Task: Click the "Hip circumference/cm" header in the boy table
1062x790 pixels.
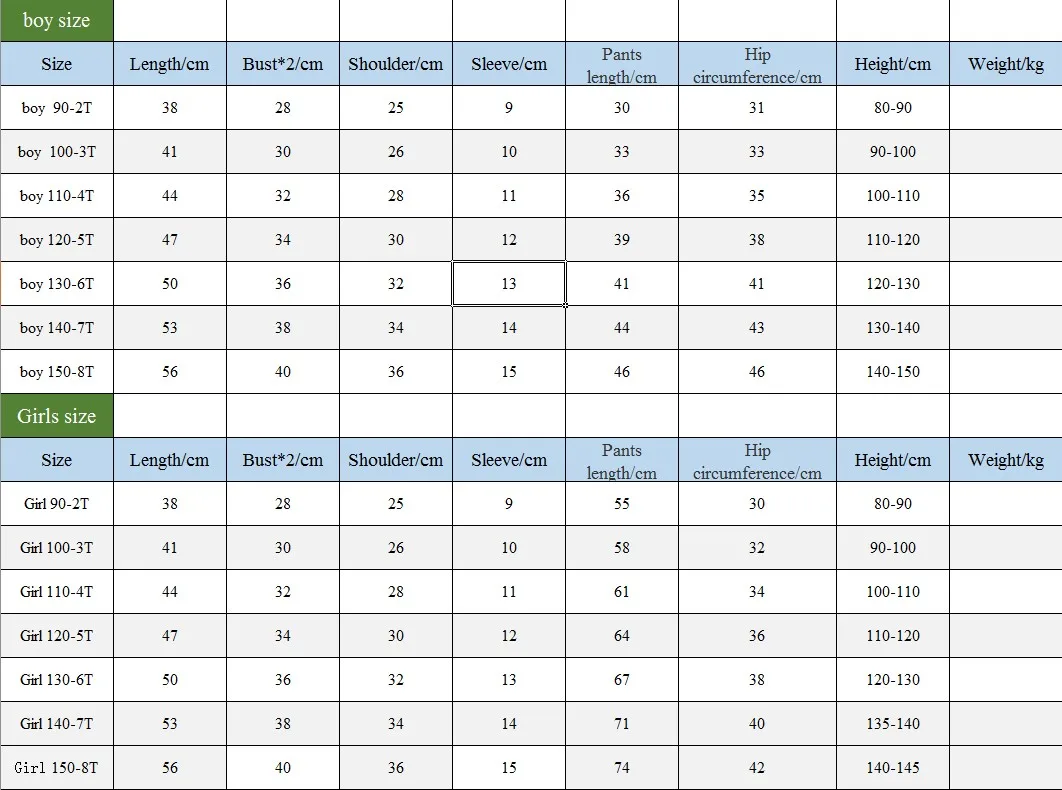Action: (757, 64)
